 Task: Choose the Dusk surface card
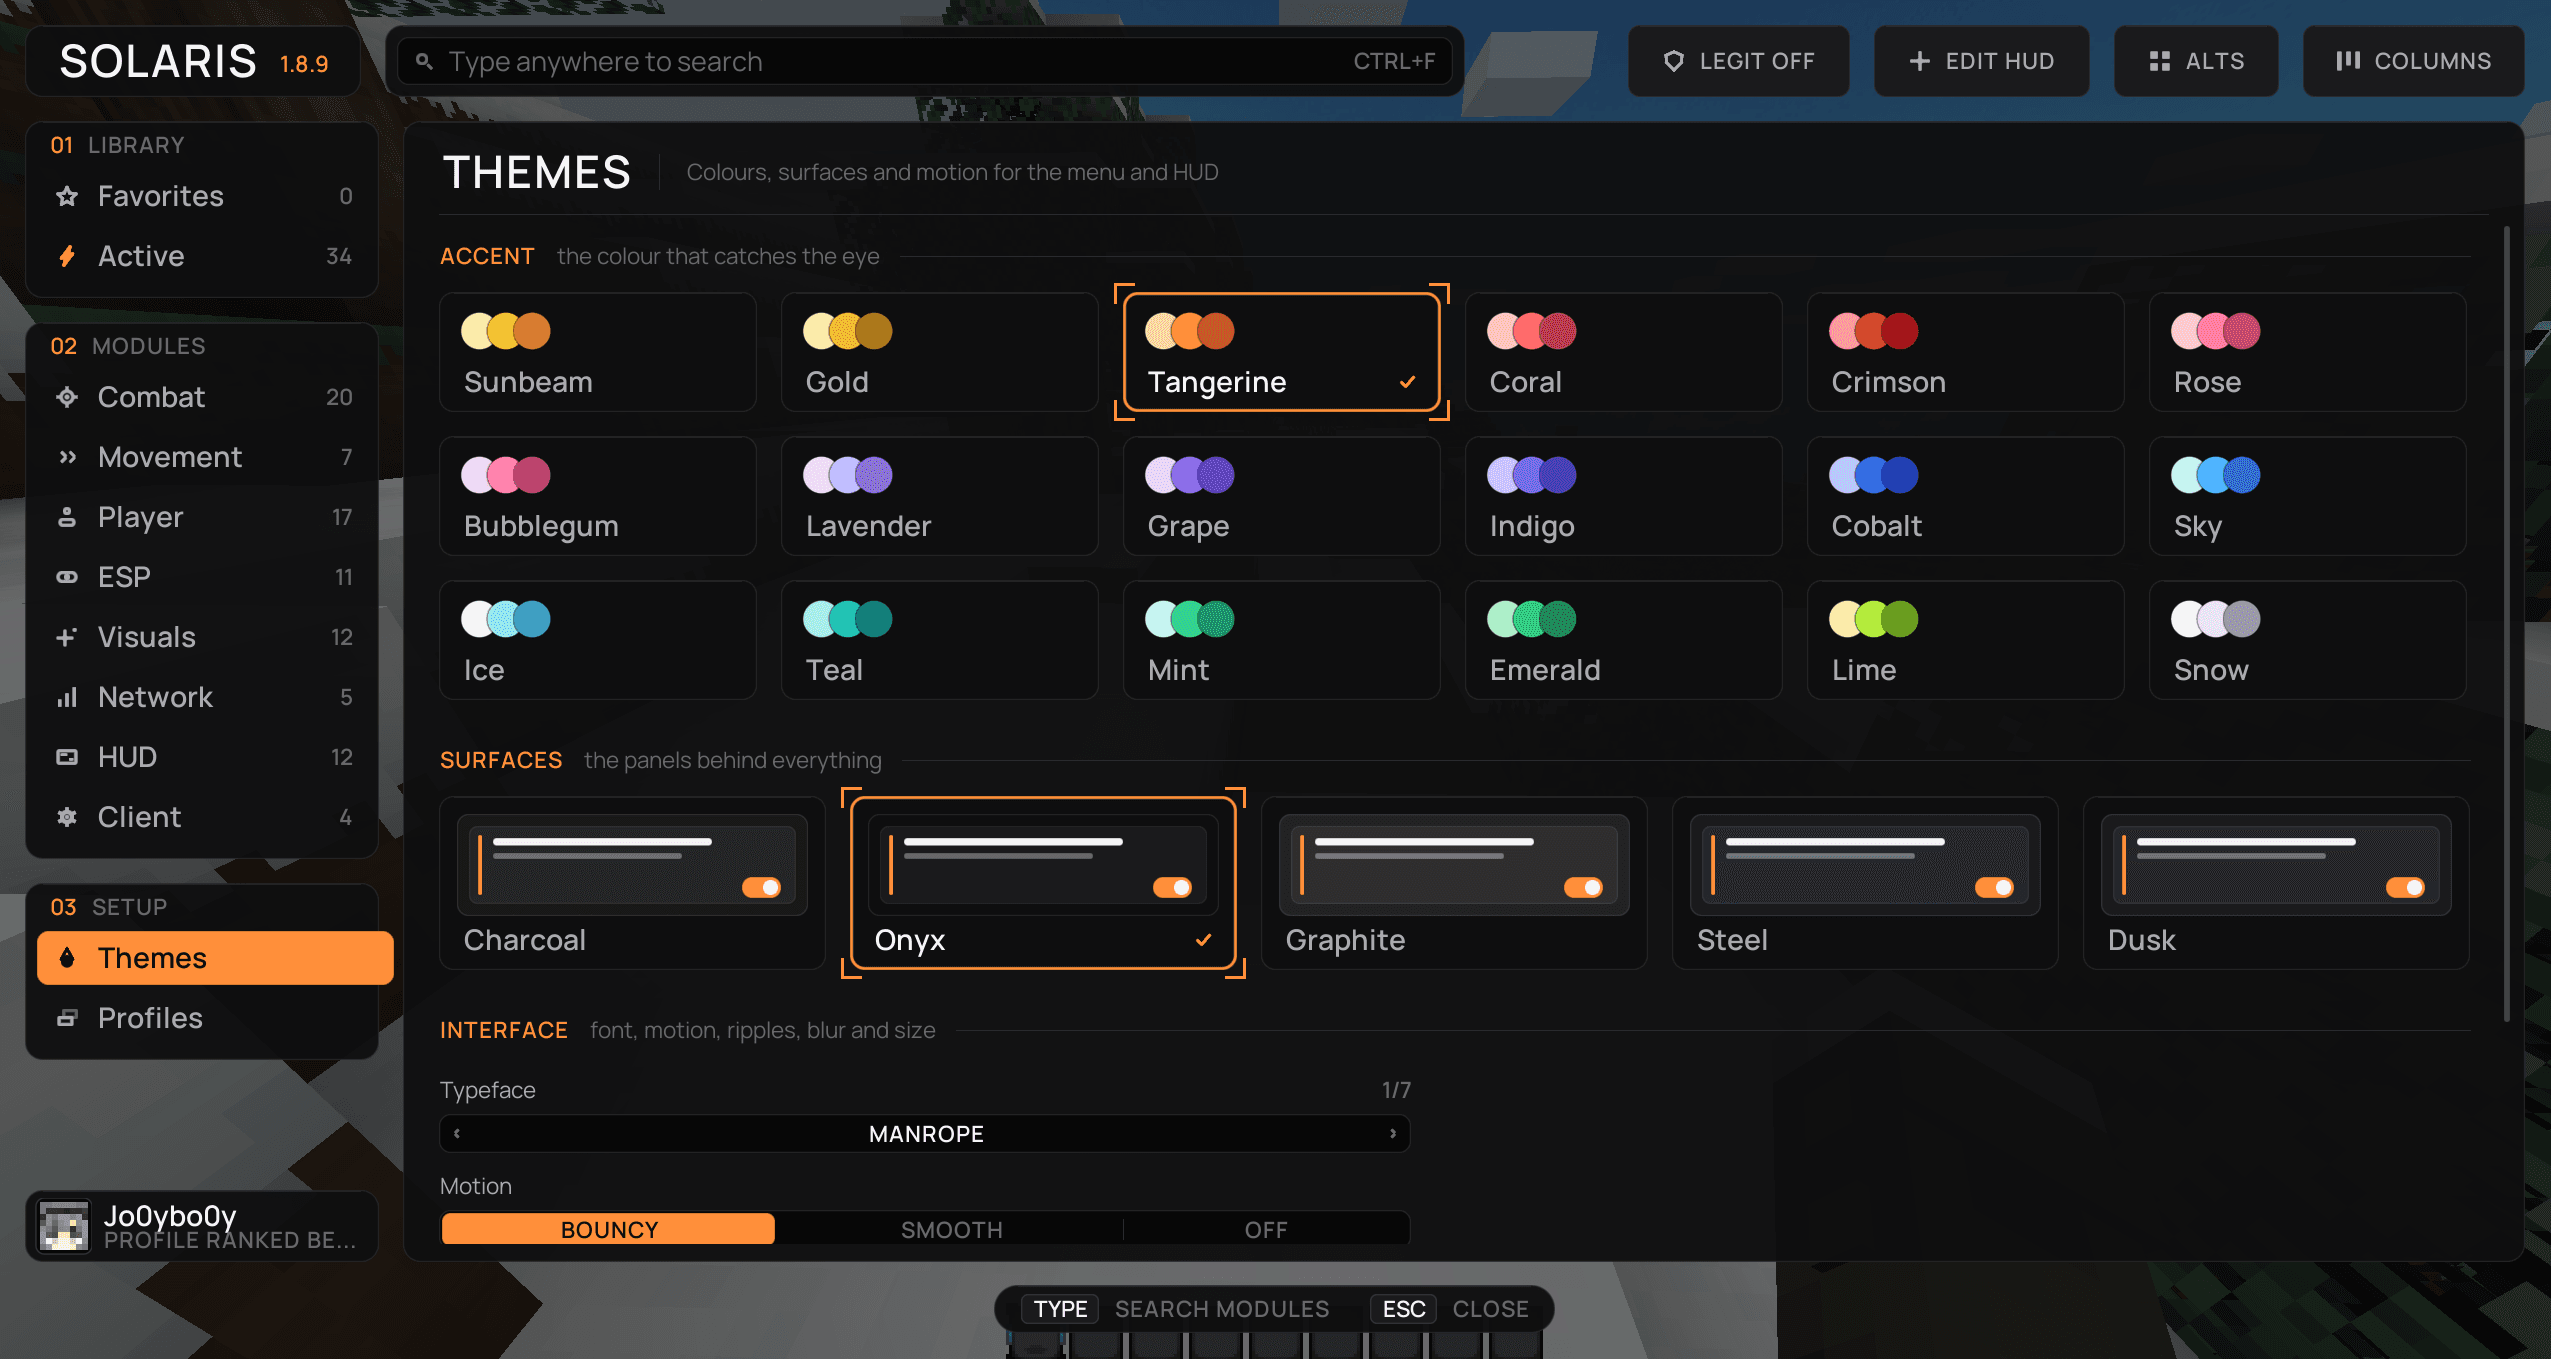coord(2275,883)
